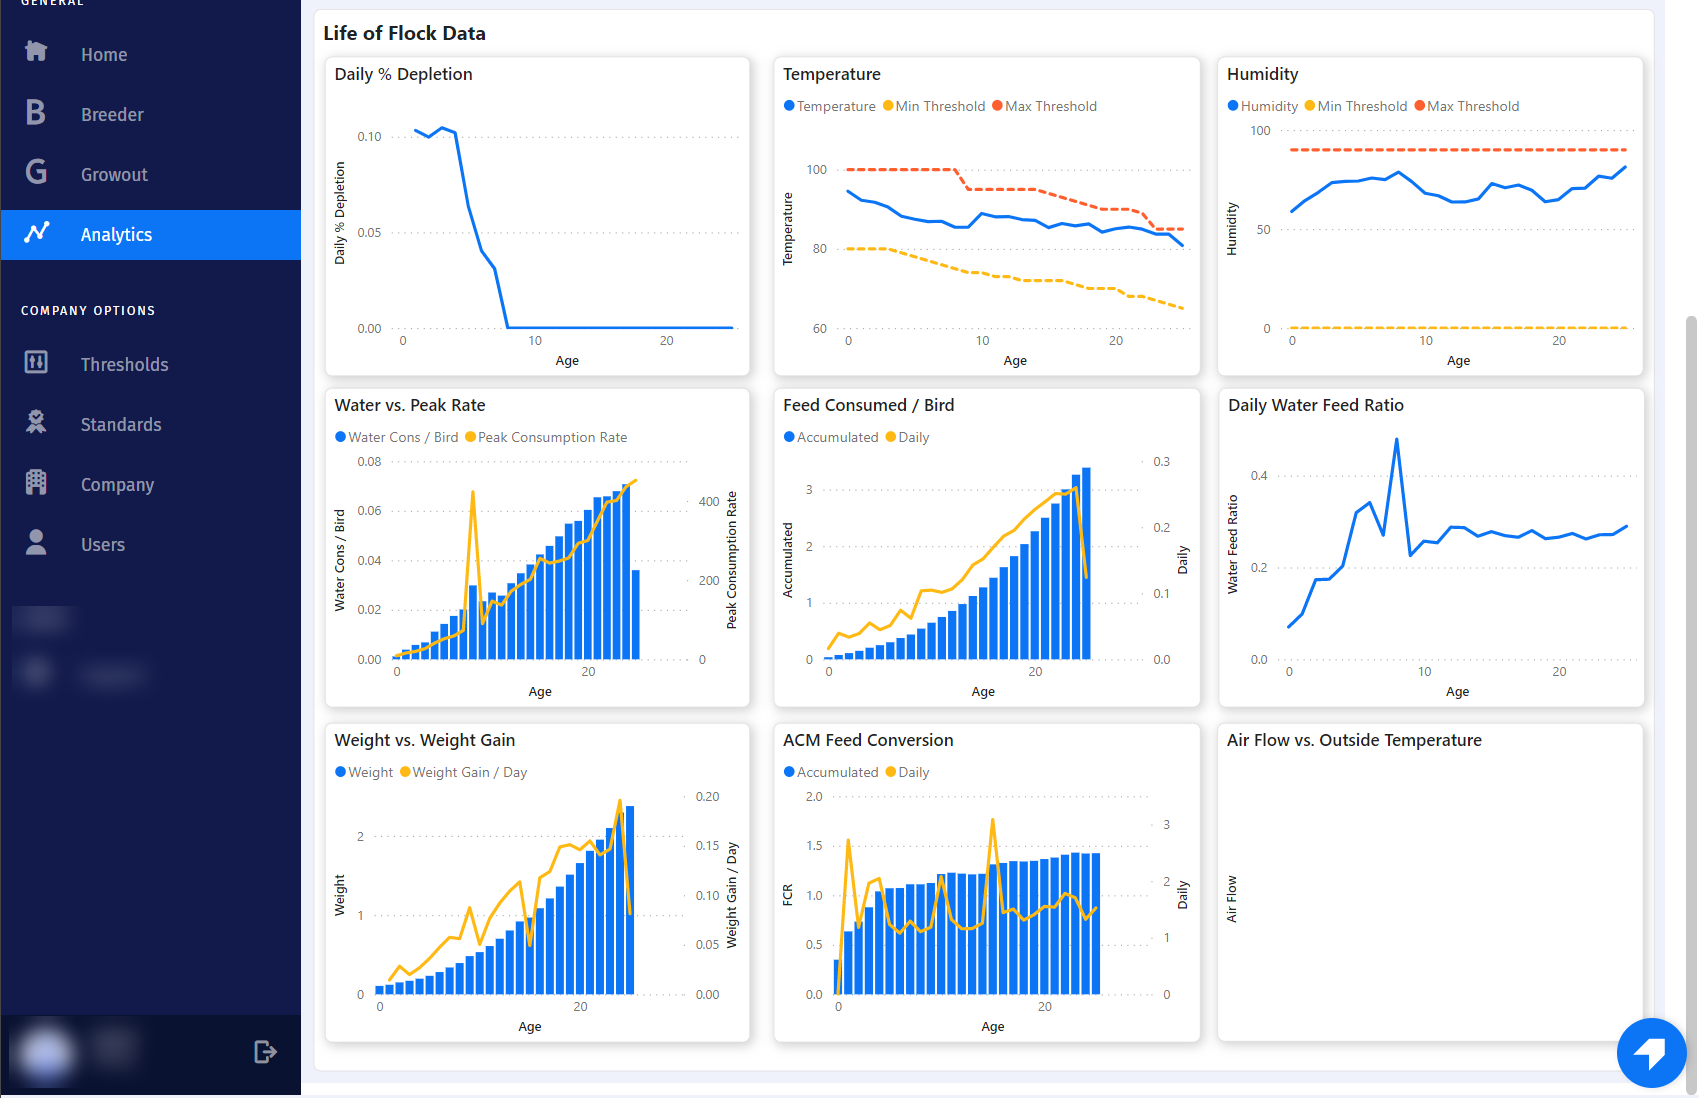The height and width of the screenshot is (1098, 1699).
Task: Click the tallest bar in Weight vs. Weight Gain
Action: click(630, 900)
